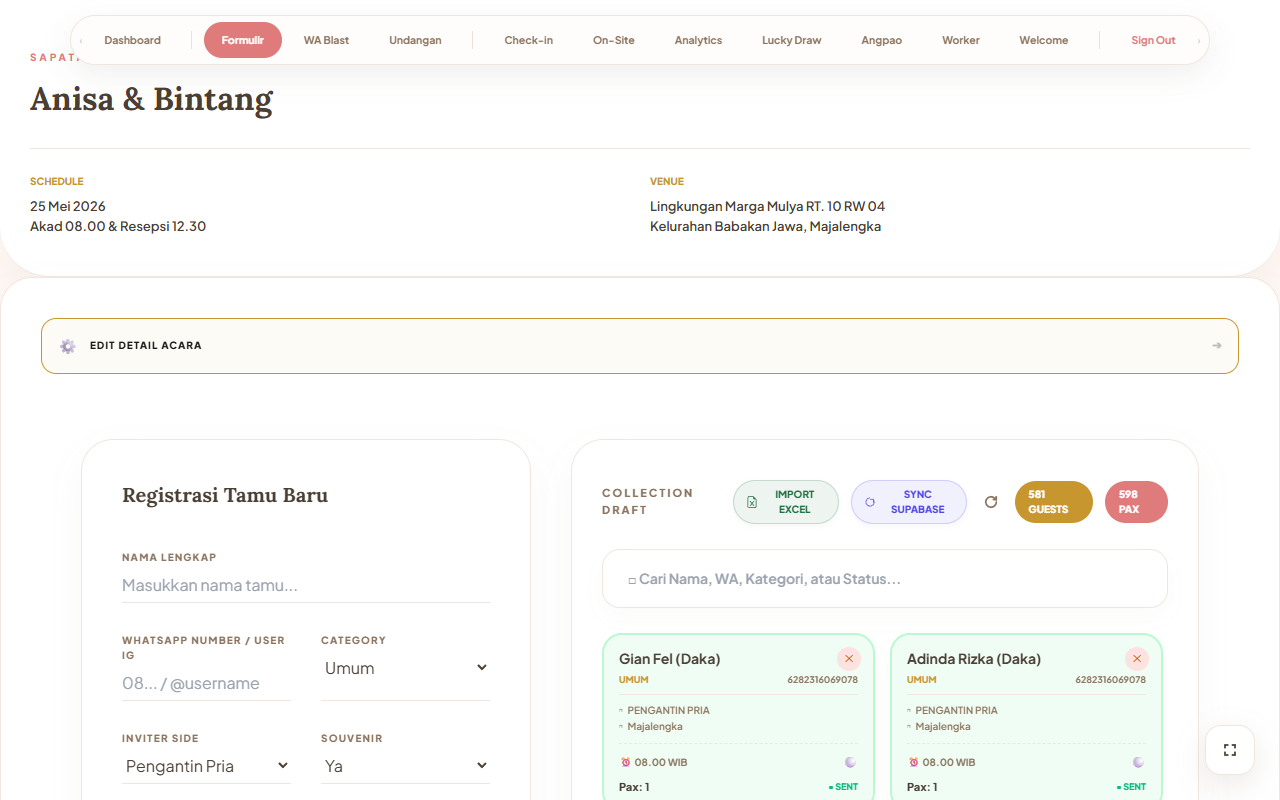Click the purple orb icon on Gian Fel card
1280x800 pixels.
click(851, 762)
